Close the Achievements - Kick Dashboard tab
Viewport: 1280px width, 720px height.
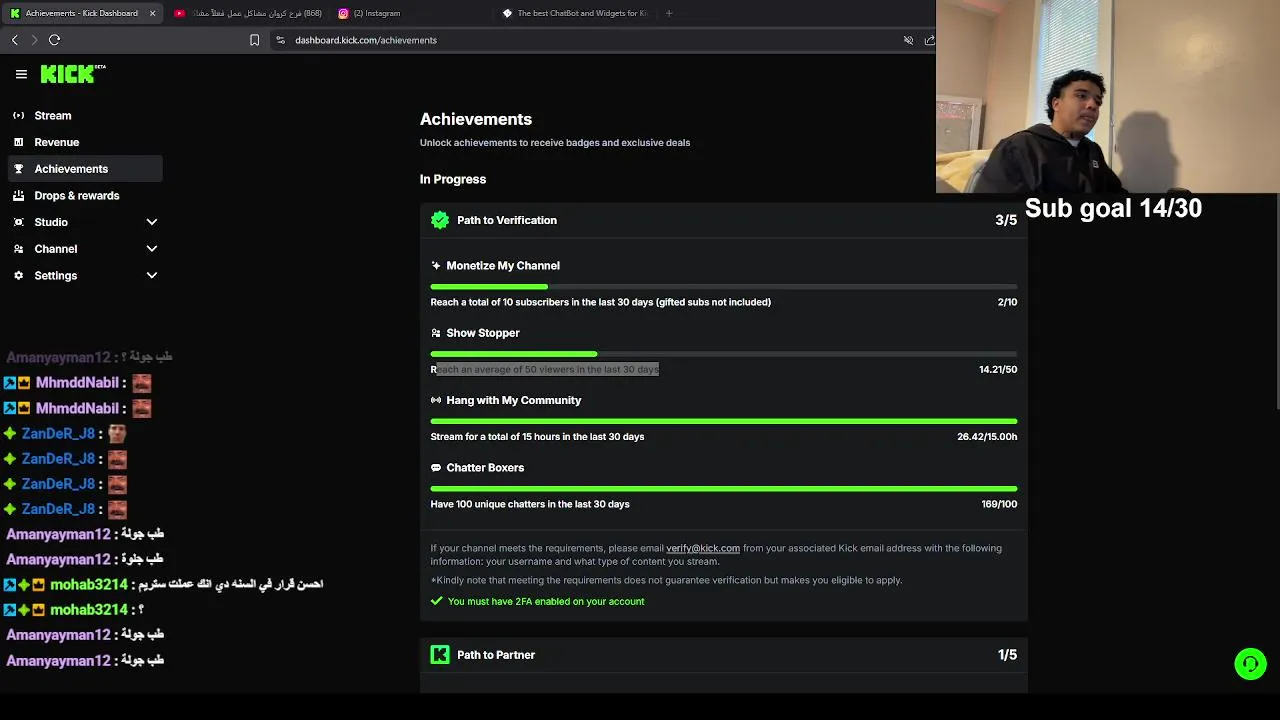tap(152, 13)
